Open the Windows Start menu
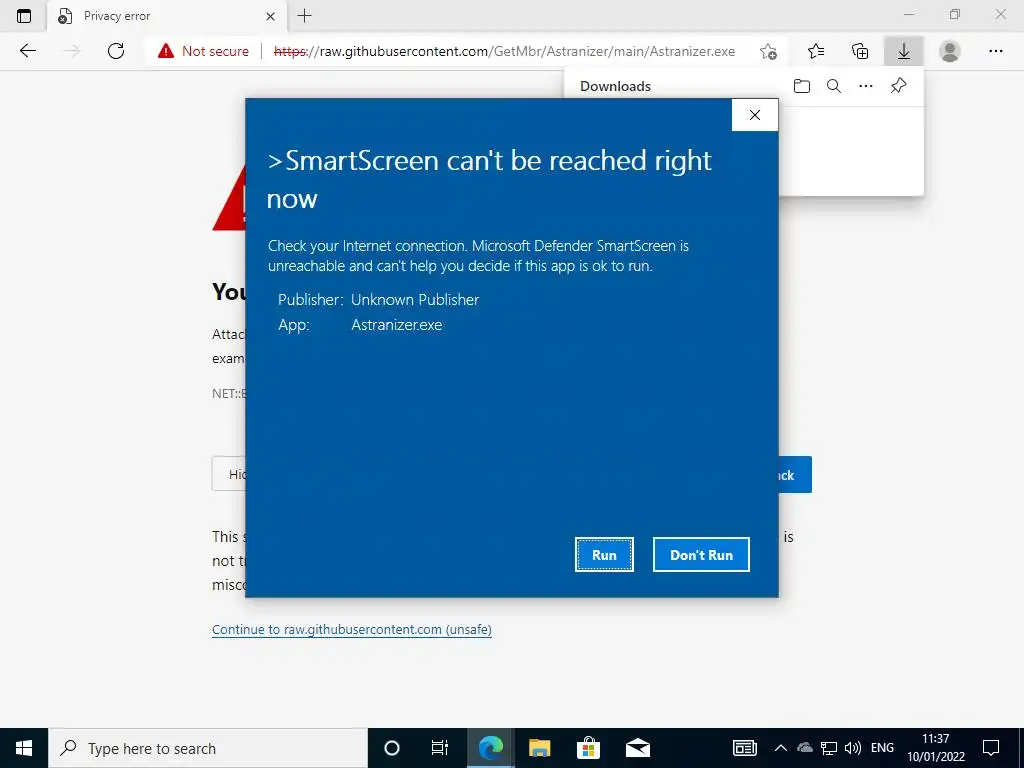1024x768 pixels. coord(24,748)
